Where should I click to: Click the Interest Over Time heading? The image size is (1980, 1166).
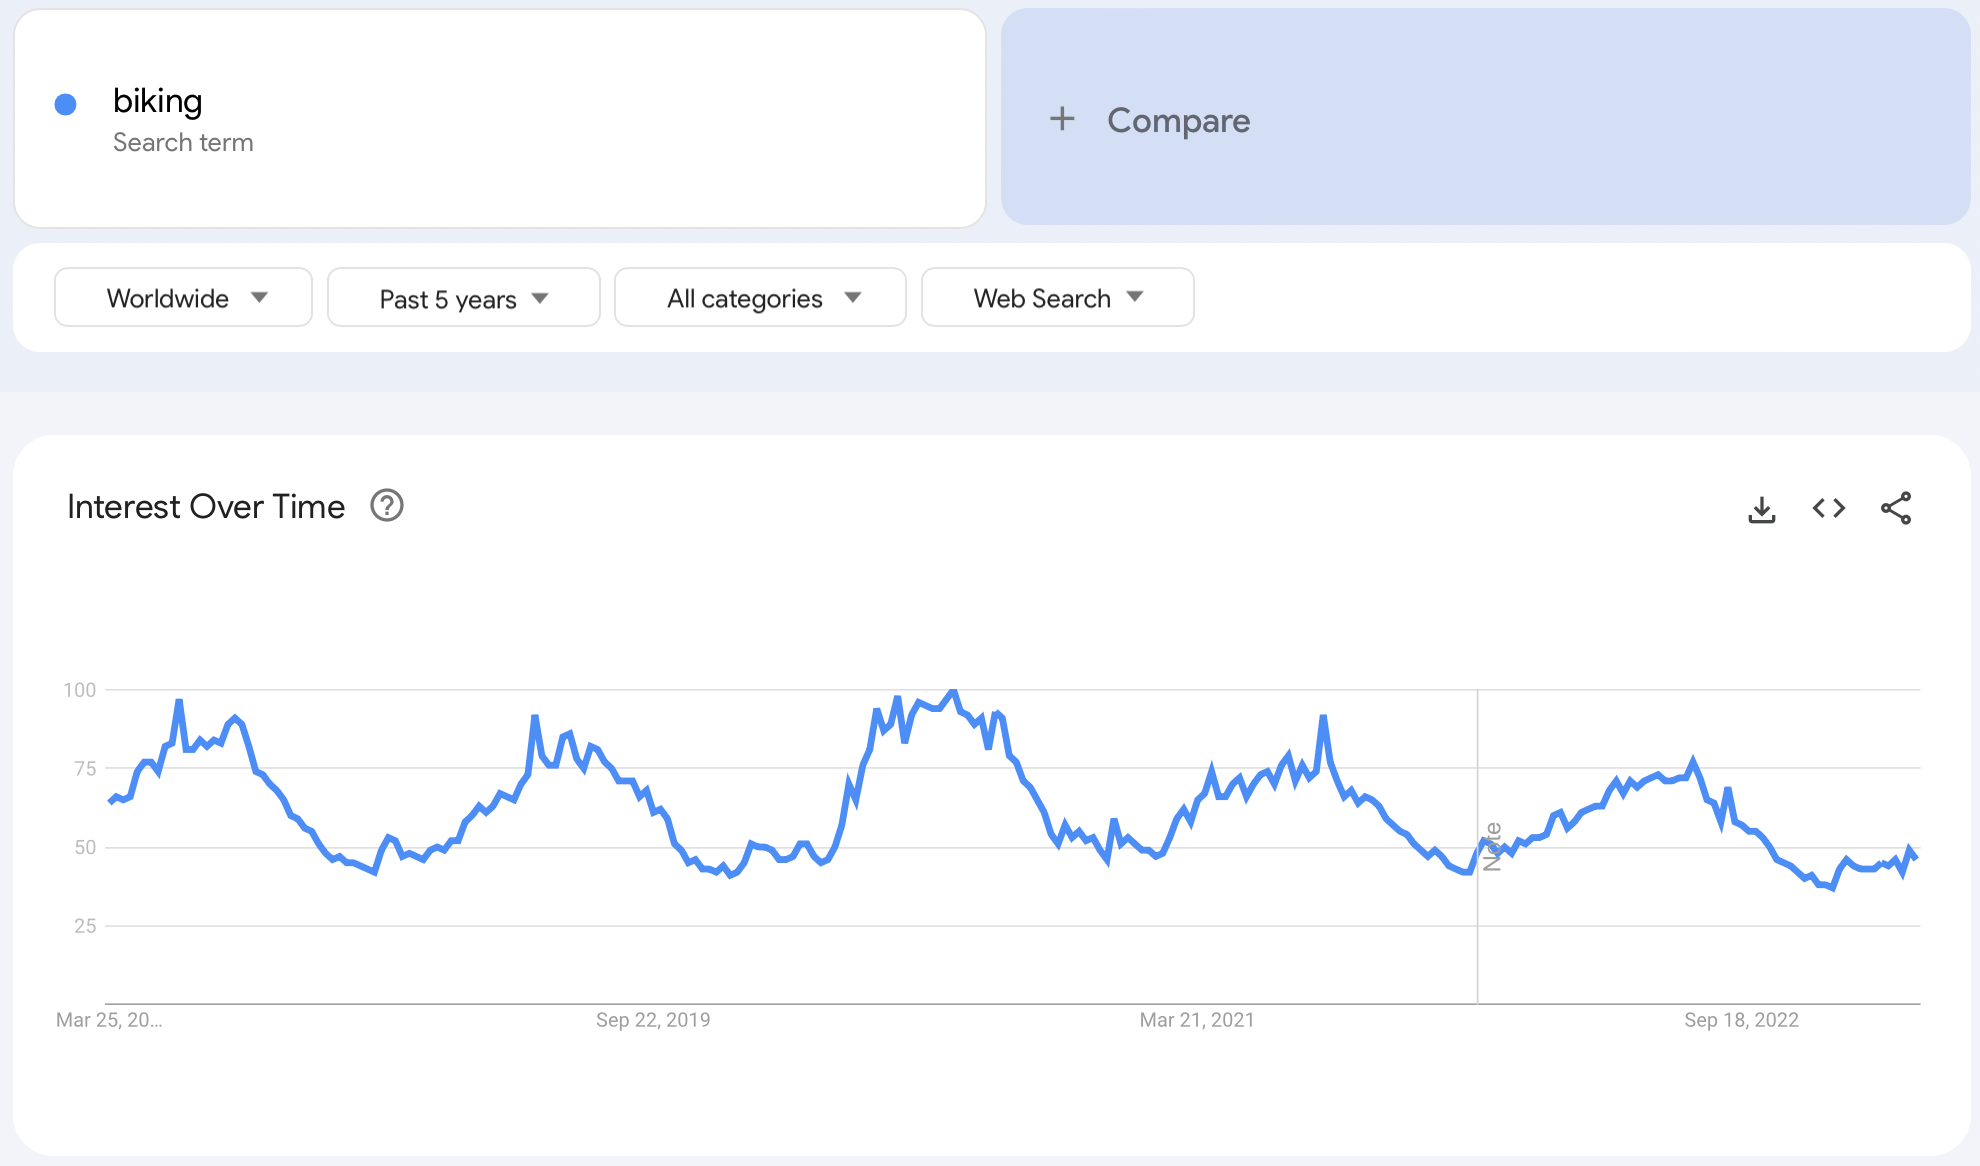click(x=206, y=507)
